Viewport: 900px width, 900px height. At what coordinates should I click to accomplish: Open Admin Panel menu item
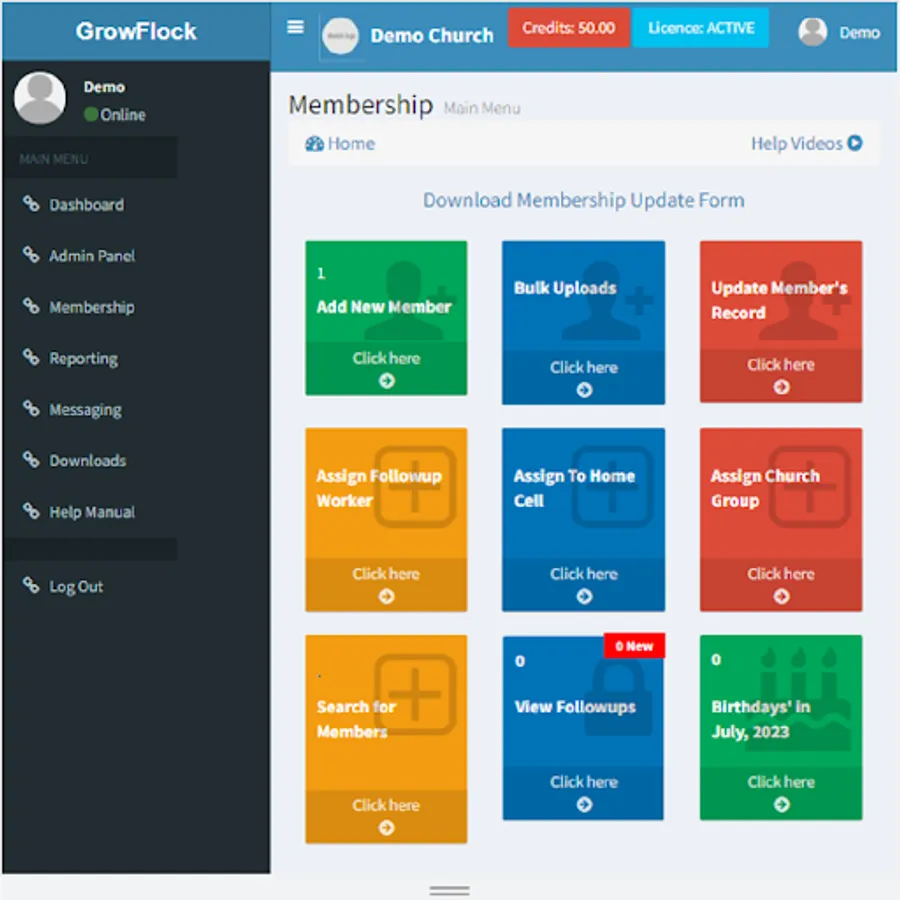point(92,255)
